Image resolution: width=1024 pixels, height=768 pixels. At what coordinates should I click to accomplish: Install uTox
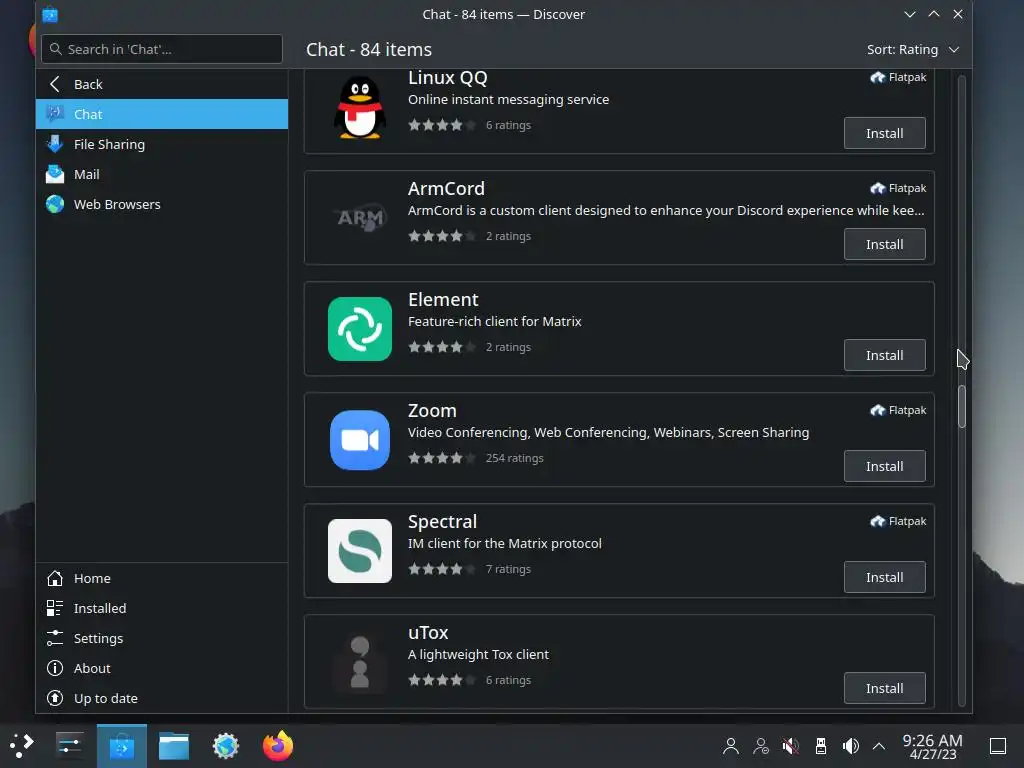coord(884,688)
